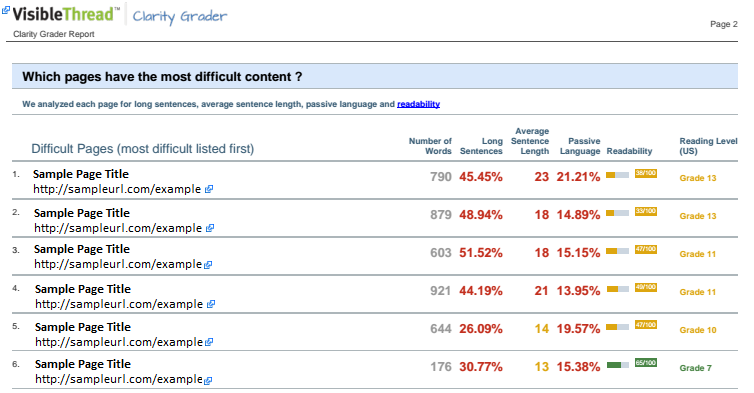Open external link icon for page 1 URL

(x=209, y=189)
